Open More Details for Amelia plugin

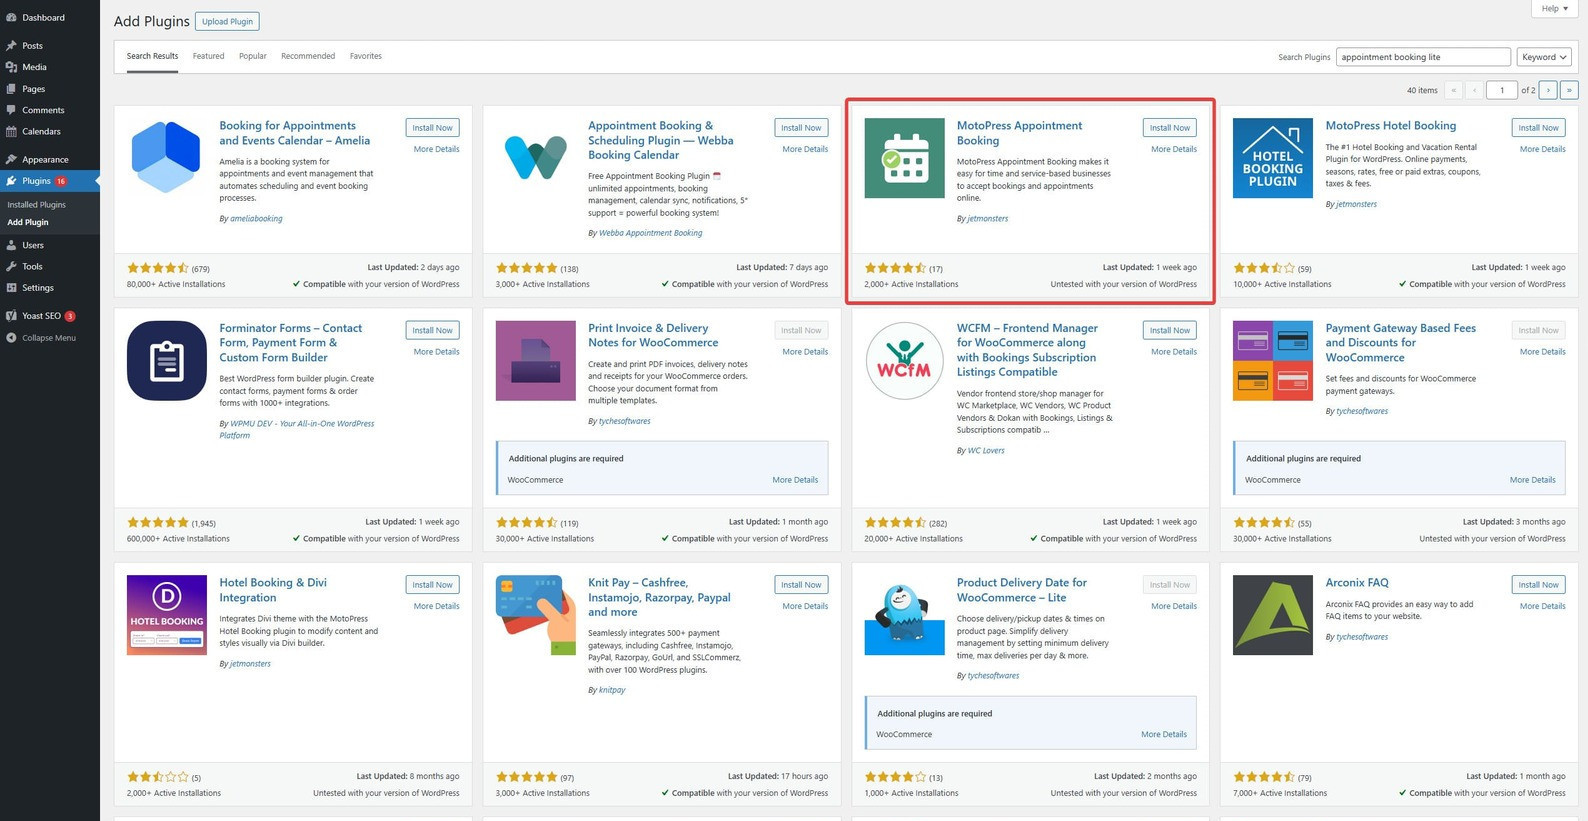tap(437, 149)
